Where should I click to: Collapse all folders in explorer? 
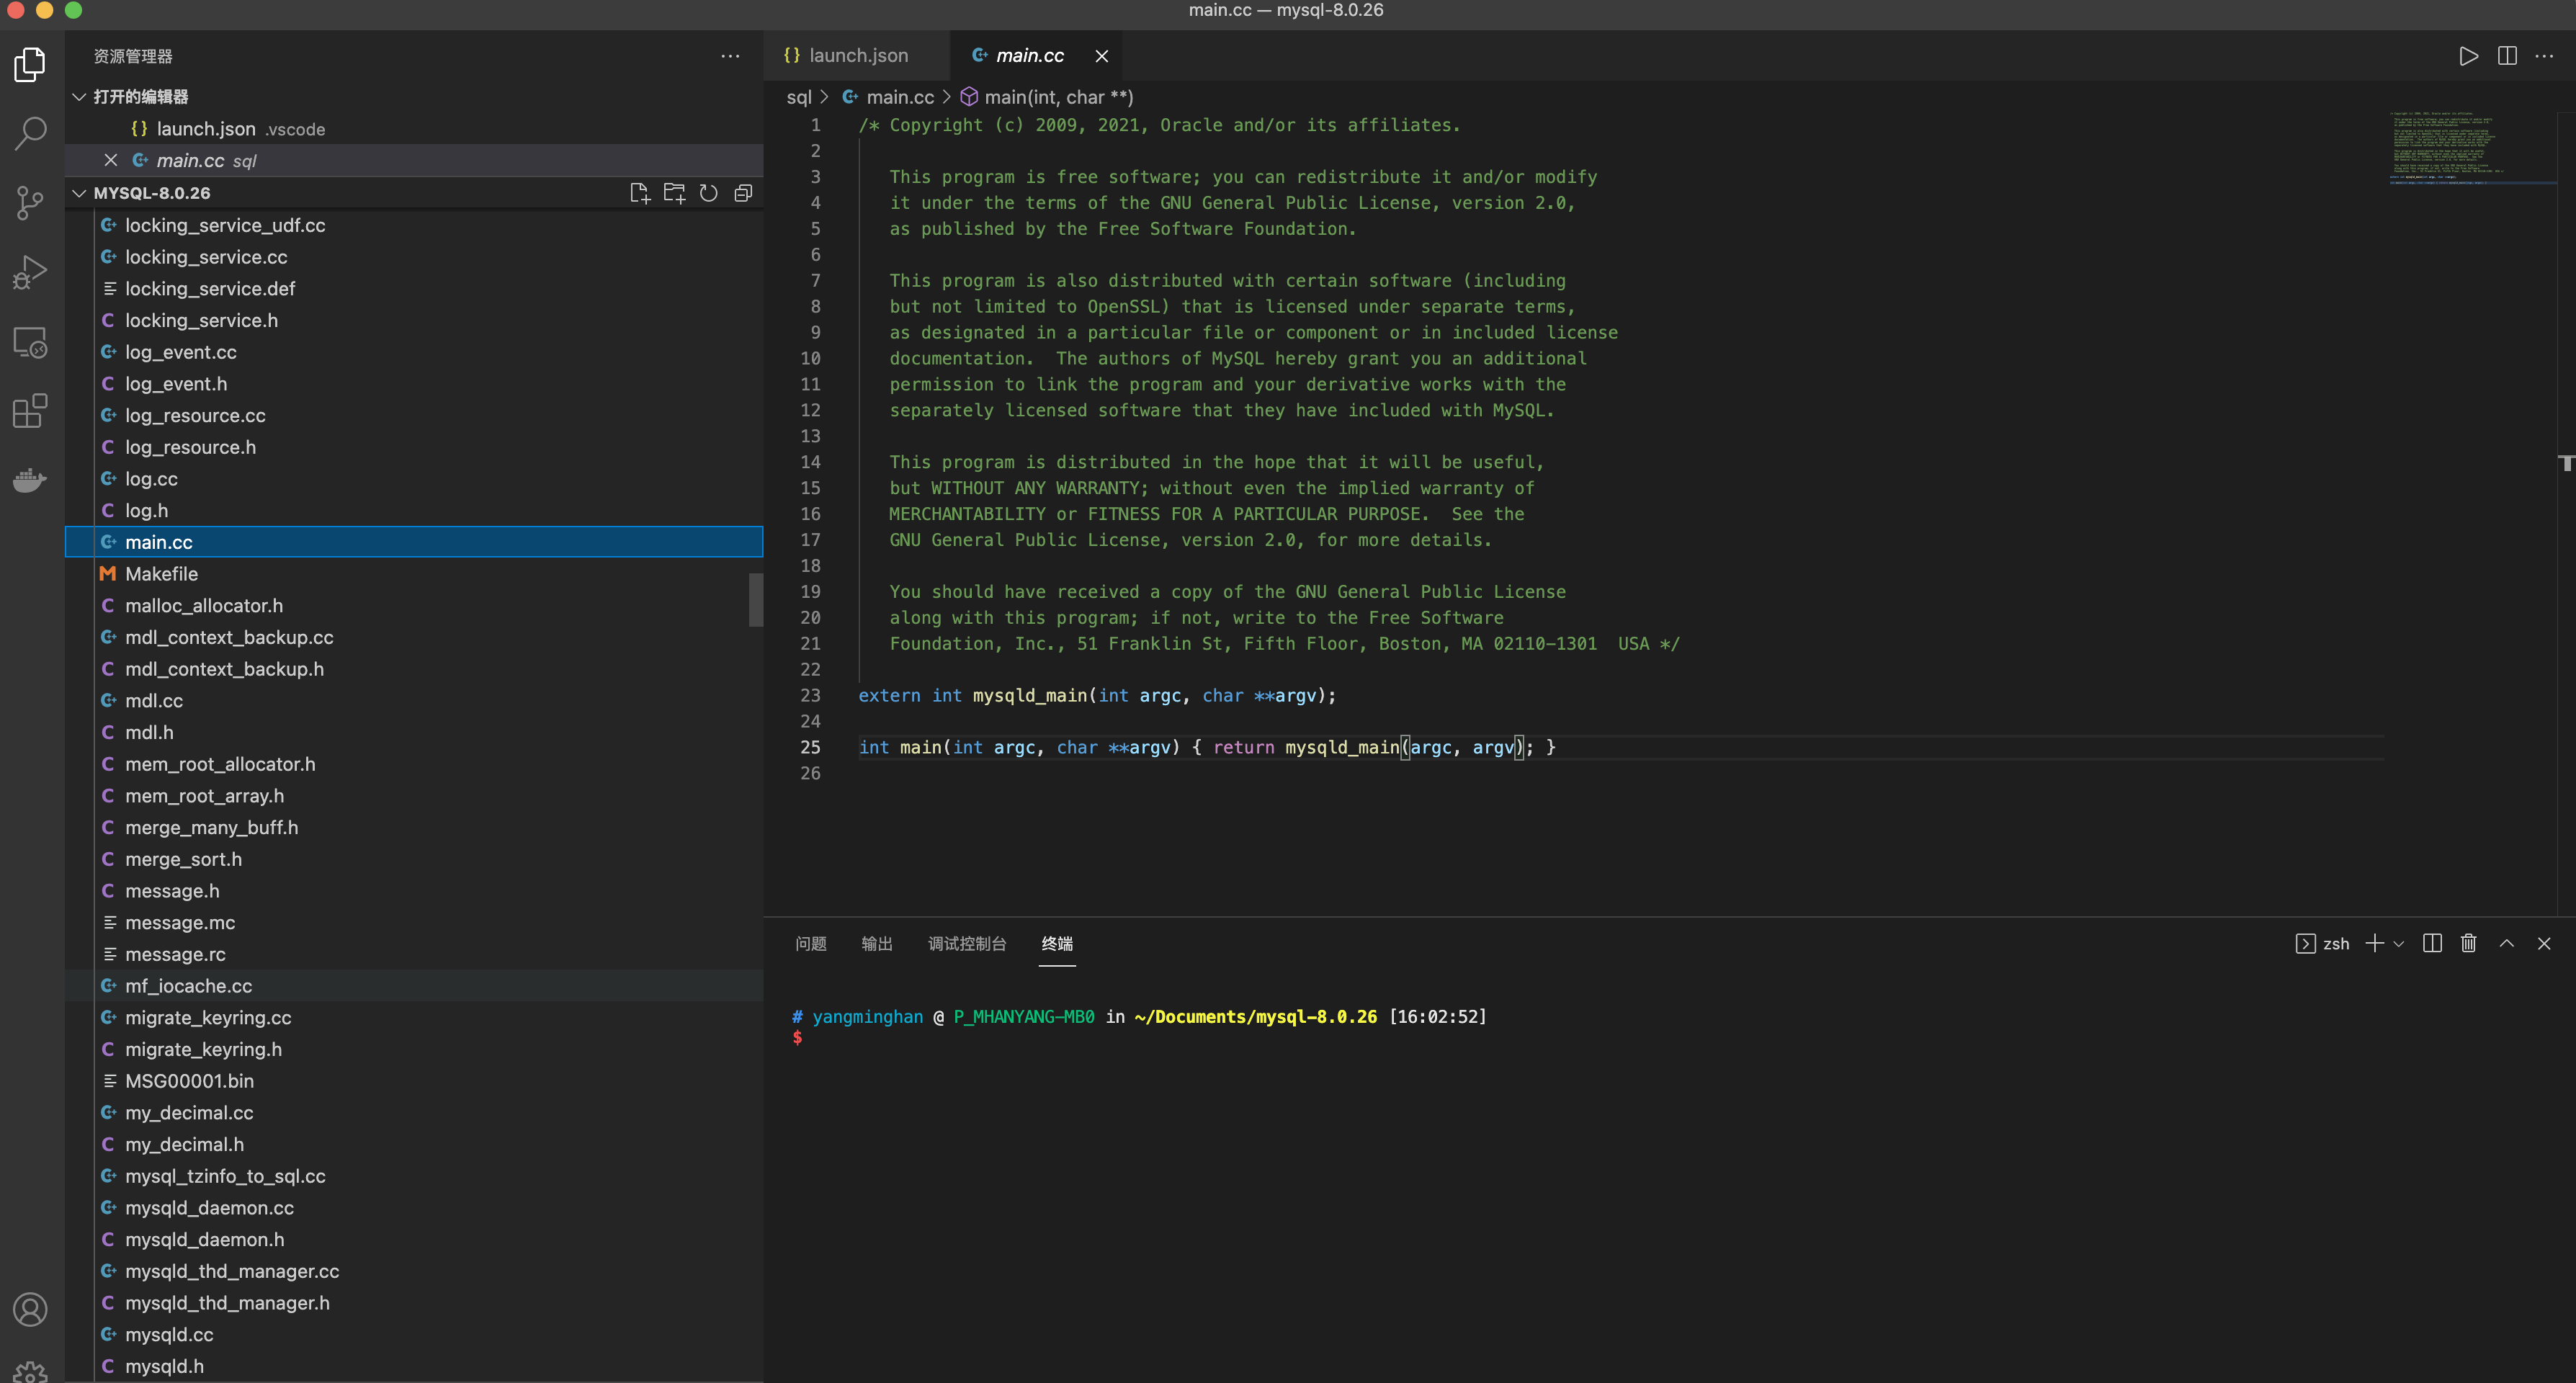pyautogui.click(x=743, y=193)
